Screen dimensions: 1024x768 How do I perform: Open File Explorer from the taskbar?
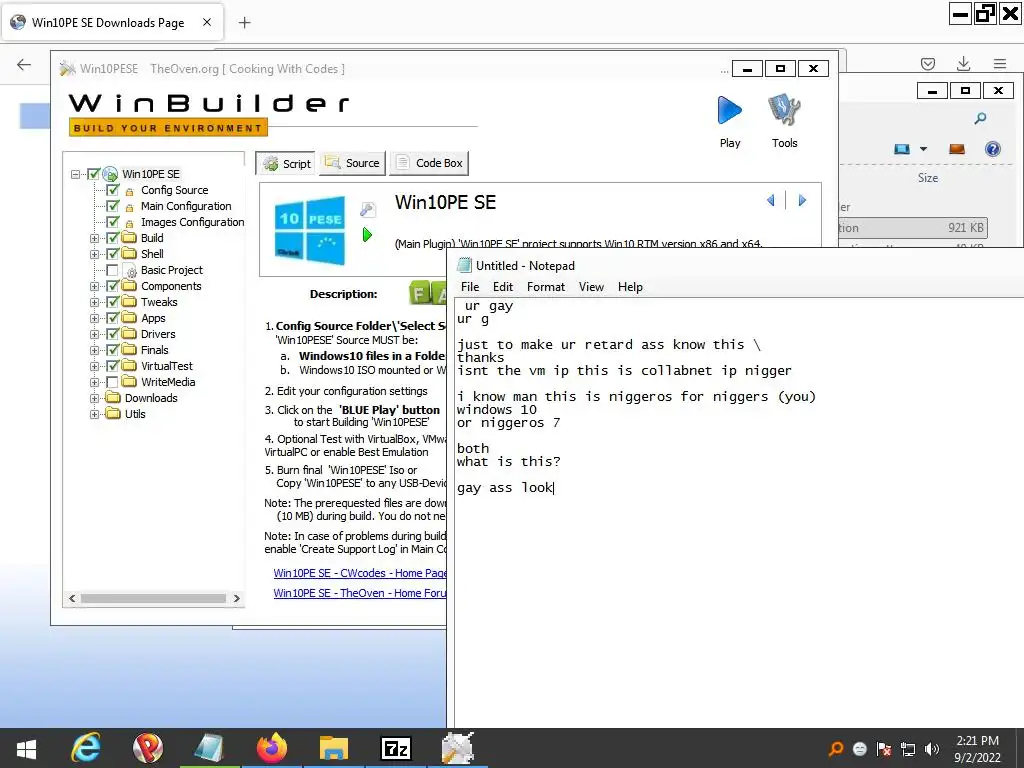pyautogui.click(x=334, y=748)
